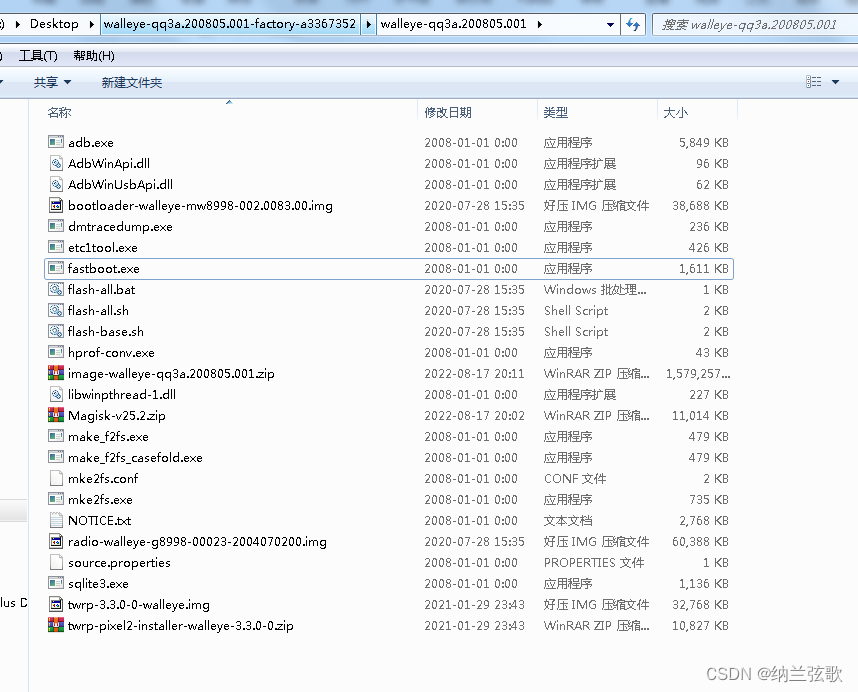
Task: Select the fastboot.exe application icon
Action: pos(54,268)
